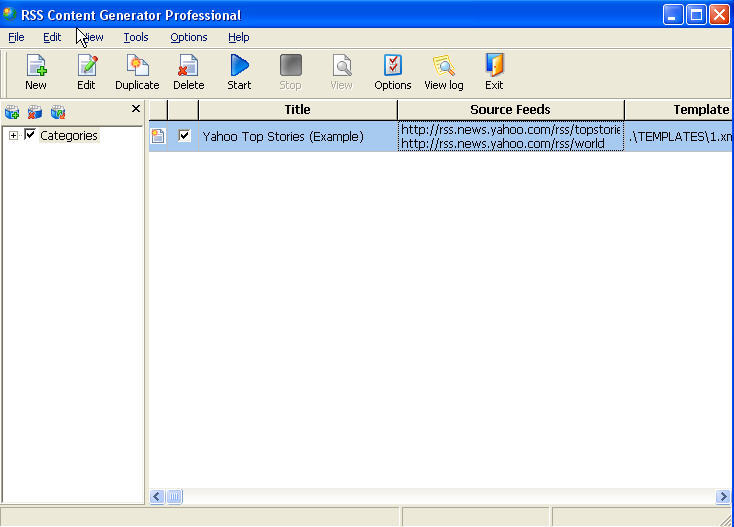Delete category icon in sidebar
This screenshot has width=734, height=527.
tap(35, 112)
